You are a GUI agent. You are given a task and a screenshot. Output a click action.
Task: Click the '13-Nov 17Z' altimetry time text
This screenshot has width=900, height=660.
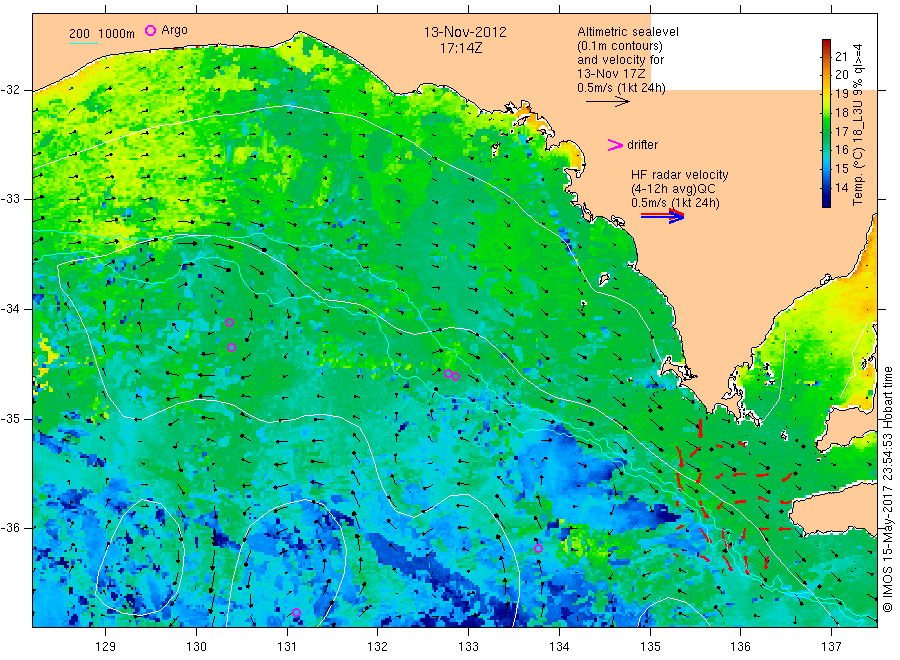click(x=611, y=74)
